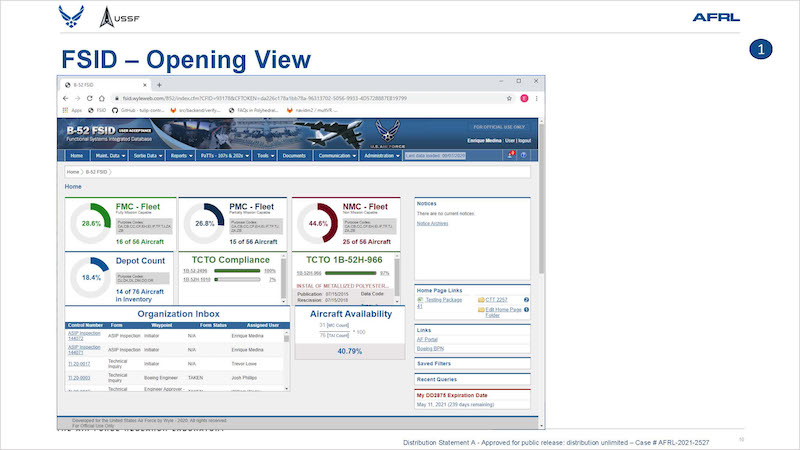
Task: Click the B-52 FSID banner logo
Action: pos(109,134)
